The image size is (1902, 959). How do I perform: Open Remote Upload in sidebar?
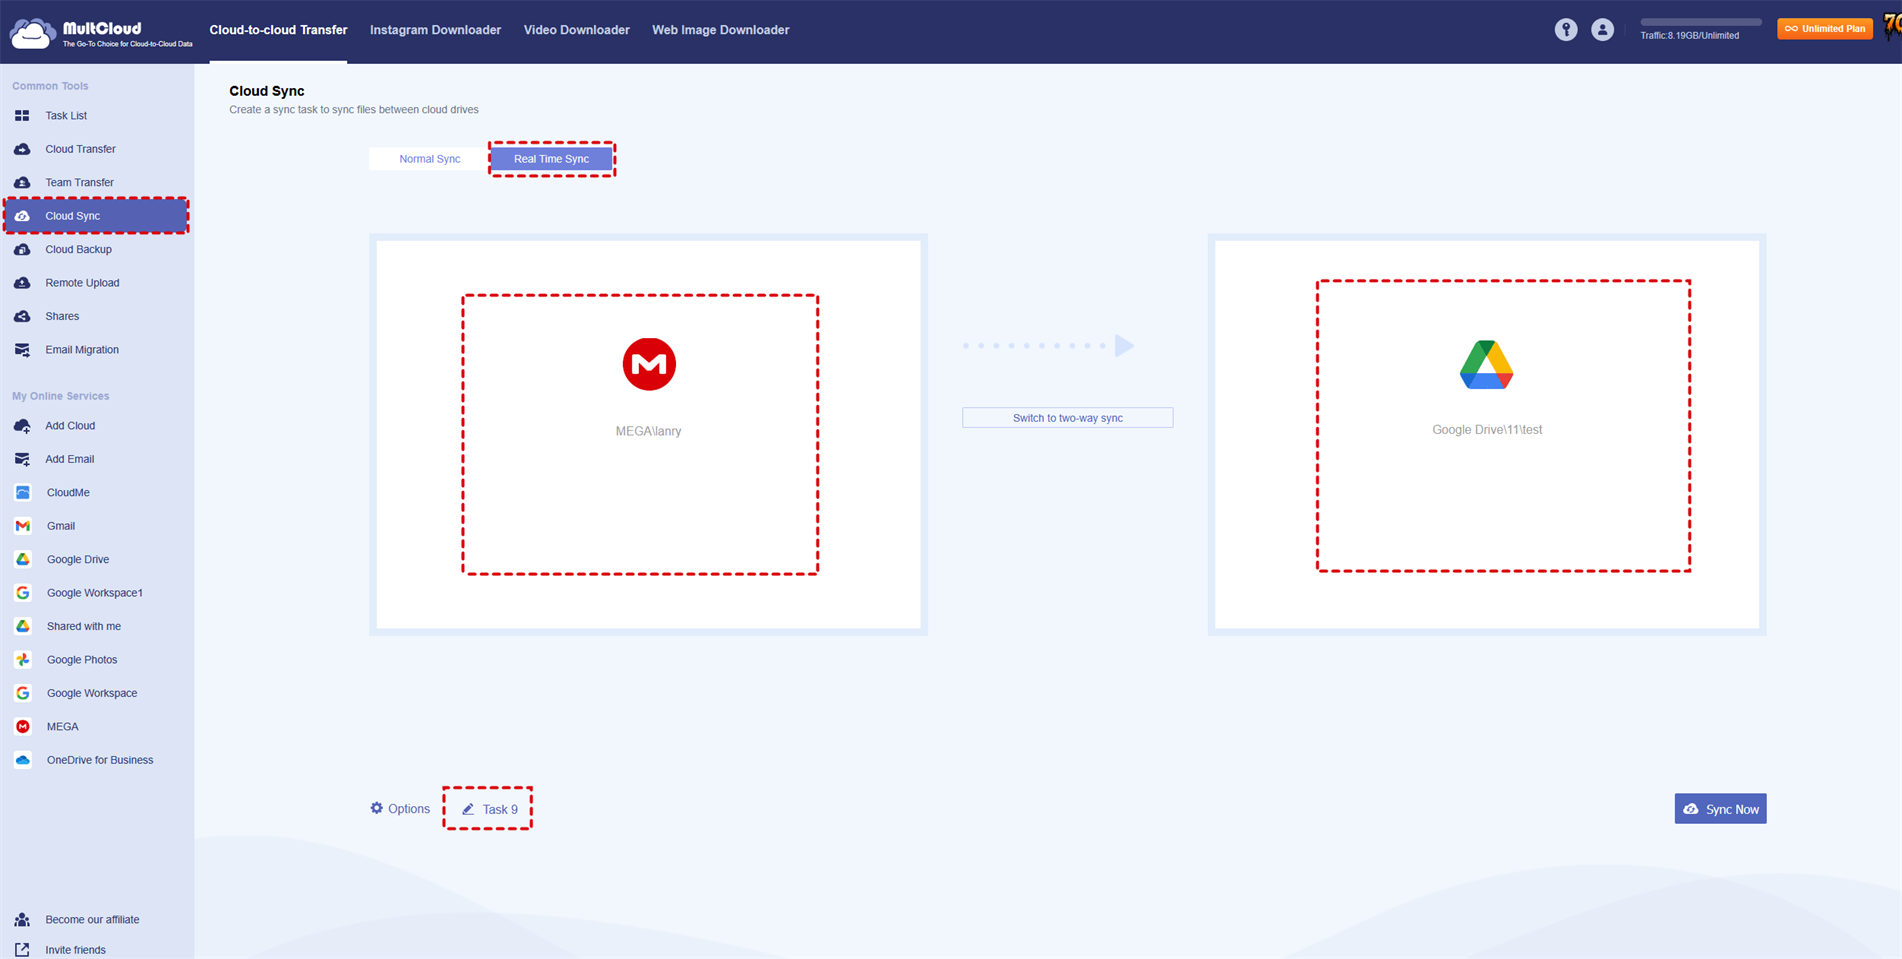pos(82,283)
